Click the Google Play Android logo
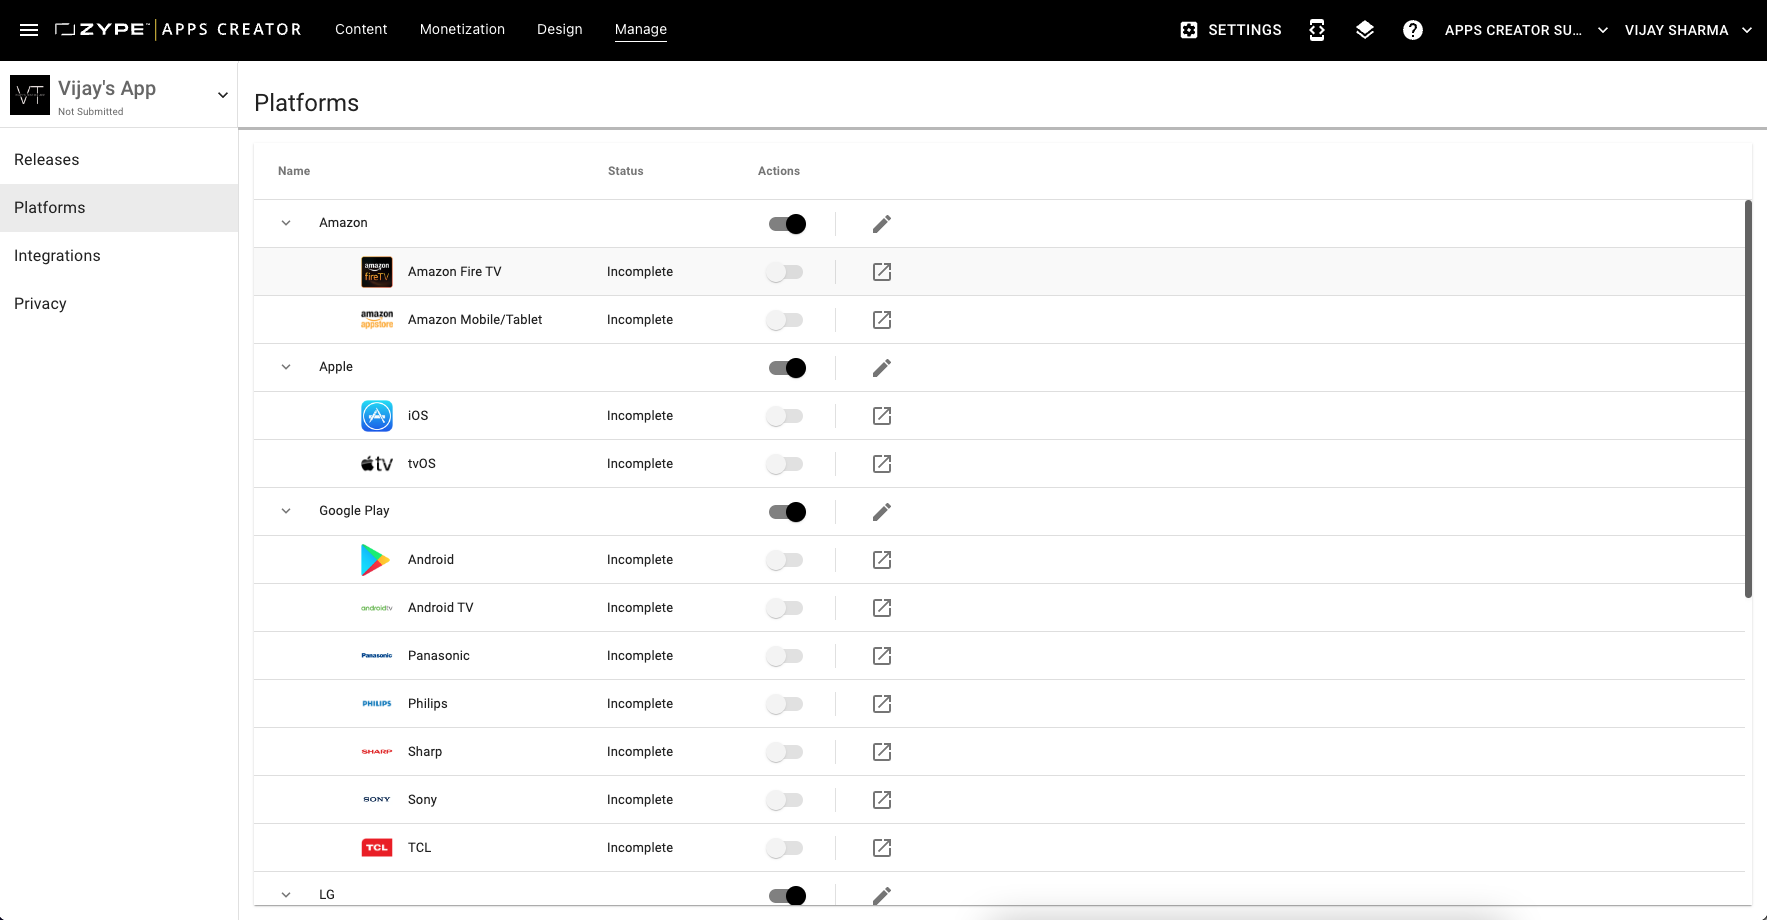1767x920 pixels. 376,560
